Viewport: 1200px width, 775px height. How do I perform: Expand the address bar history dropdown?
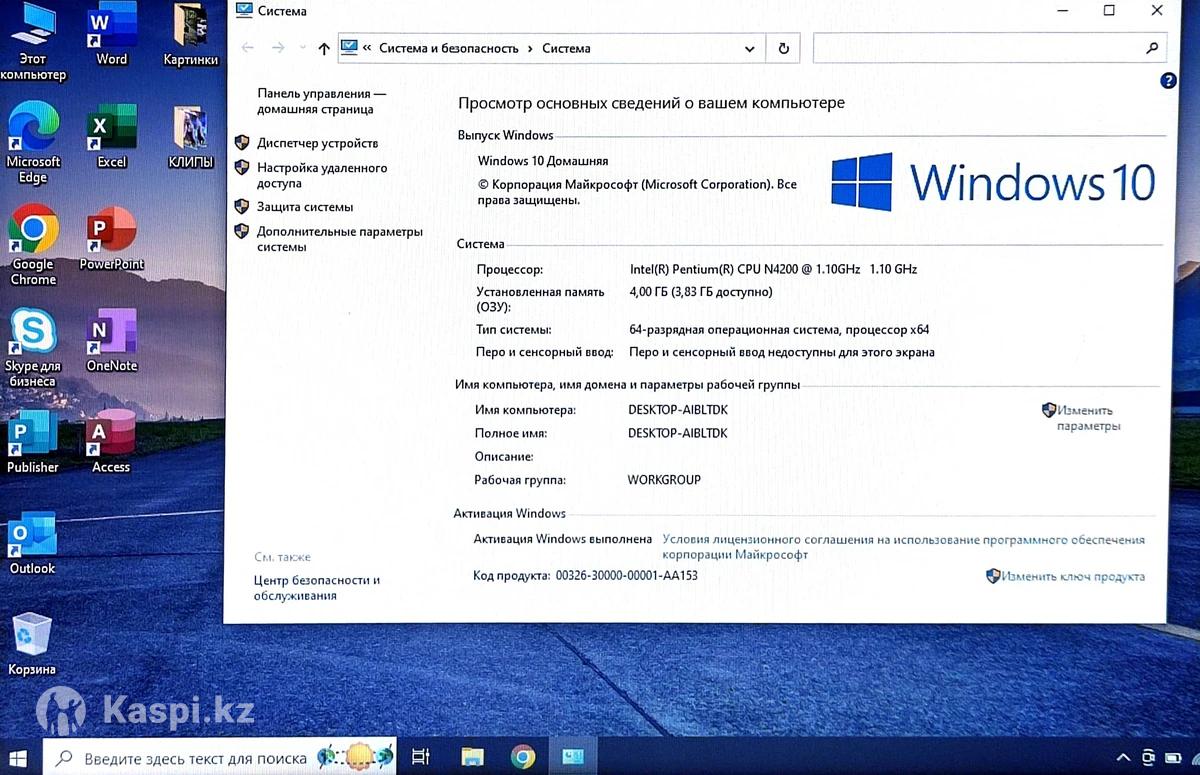[750, 48]
